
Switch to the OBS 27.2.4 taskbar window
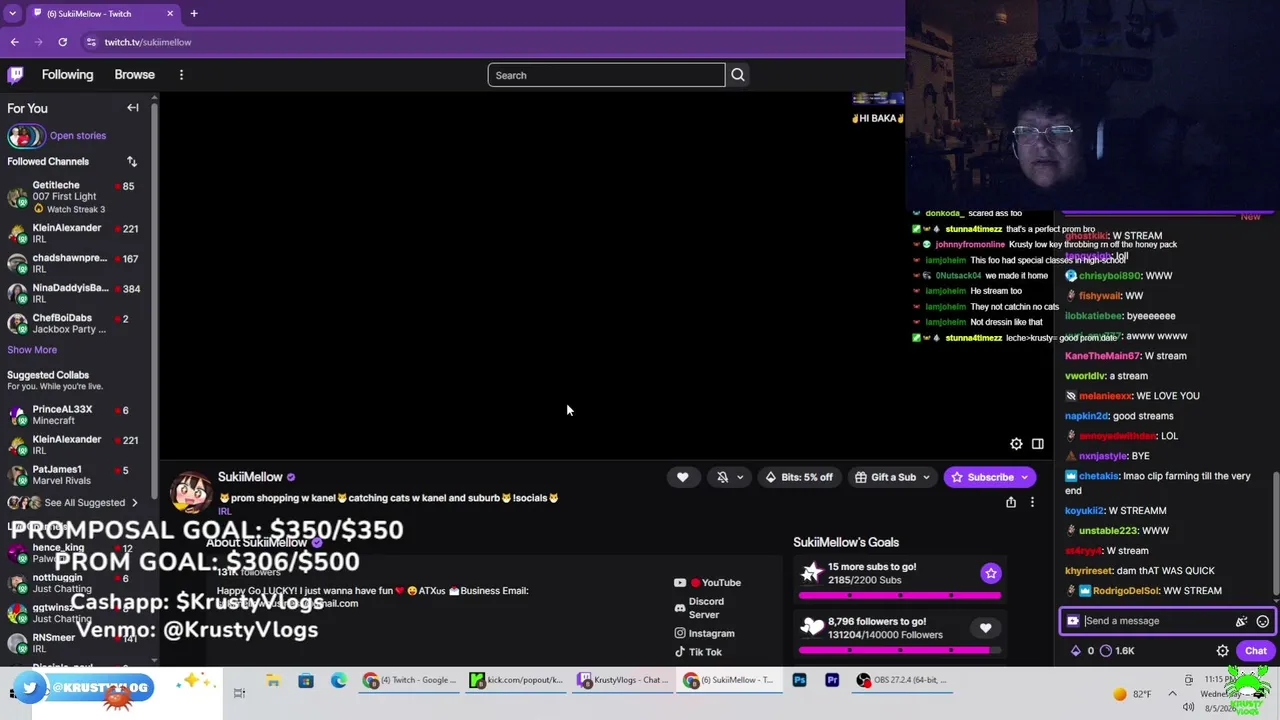[x=901, y=680]
